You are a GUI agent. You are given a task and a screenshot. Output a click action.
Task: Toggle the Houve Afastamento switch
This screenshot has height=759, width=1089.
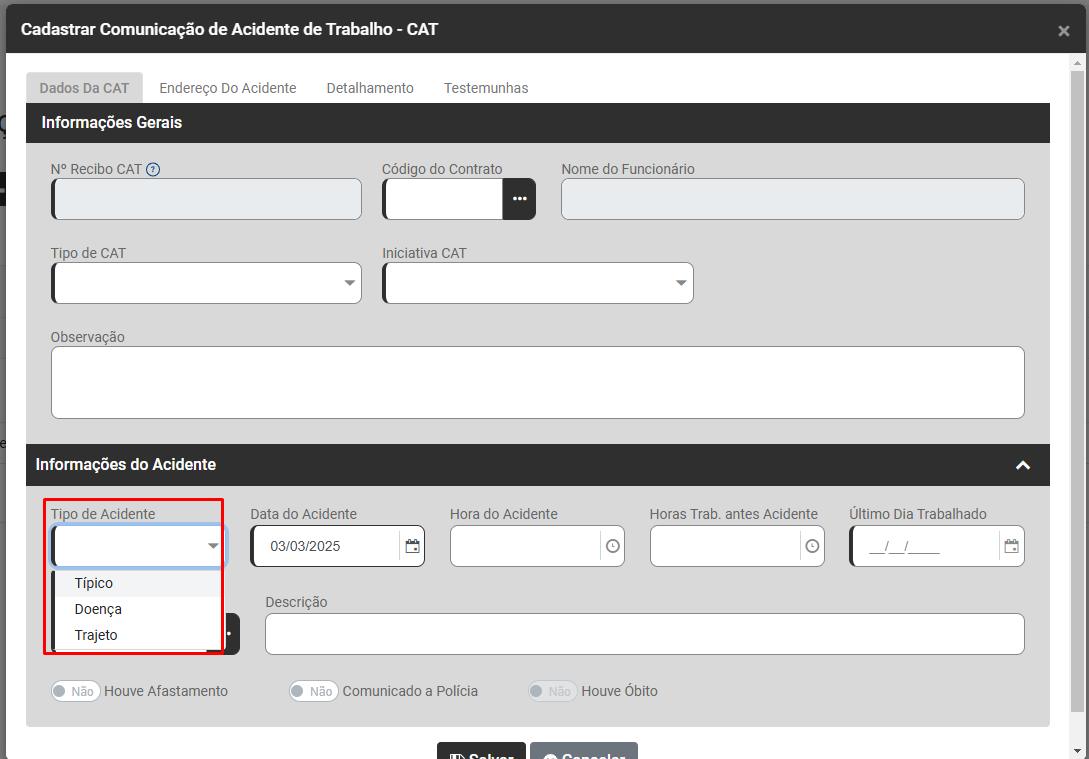point(76,692)
